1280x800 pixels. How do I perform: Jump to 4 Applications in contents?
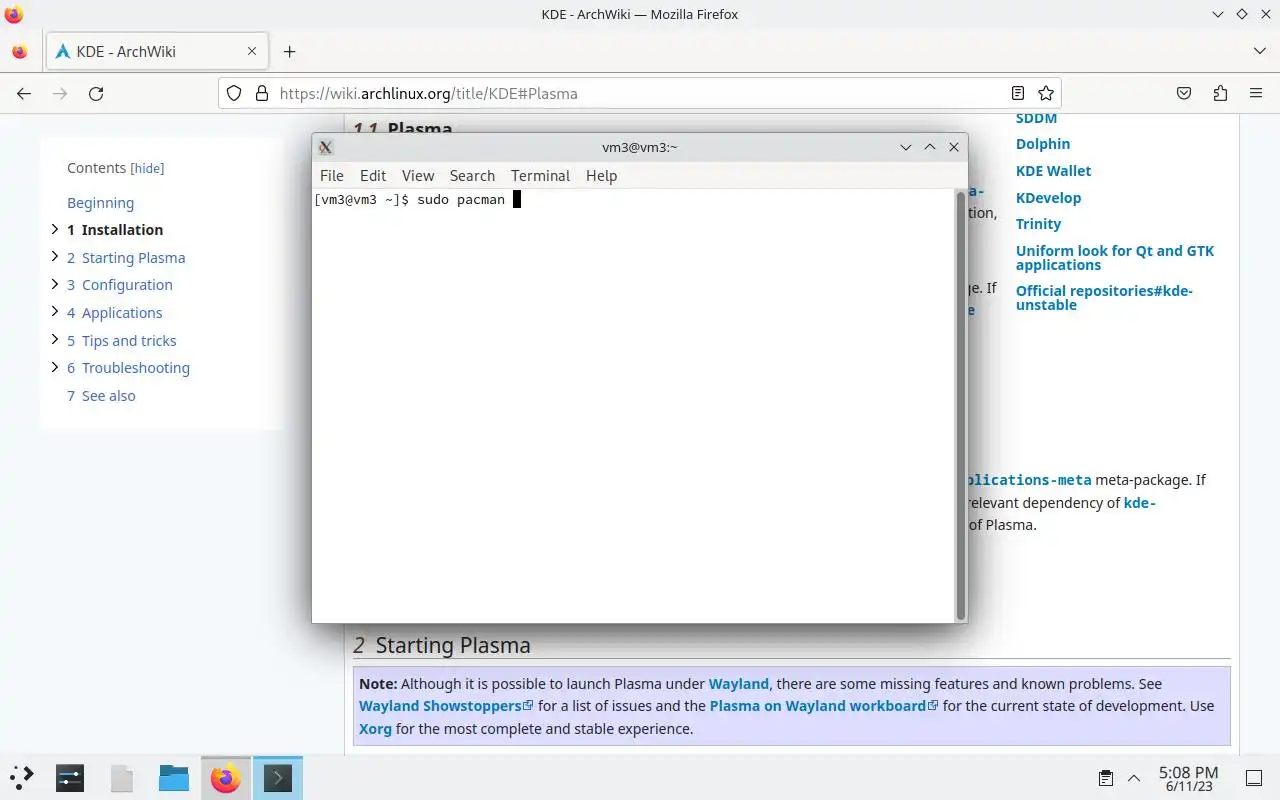114,313
